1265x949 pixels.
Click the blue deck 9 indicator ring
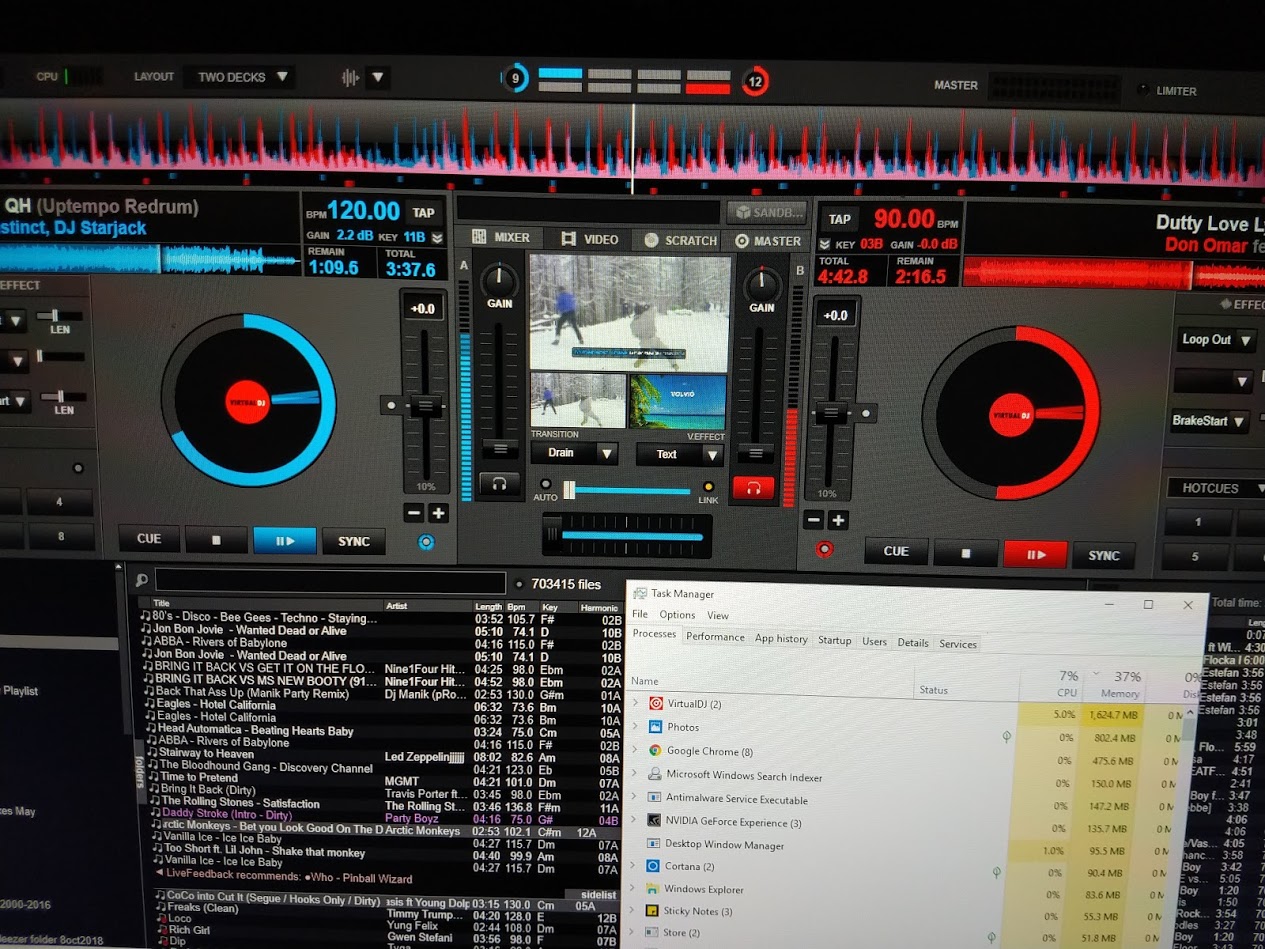coord(515,78)
